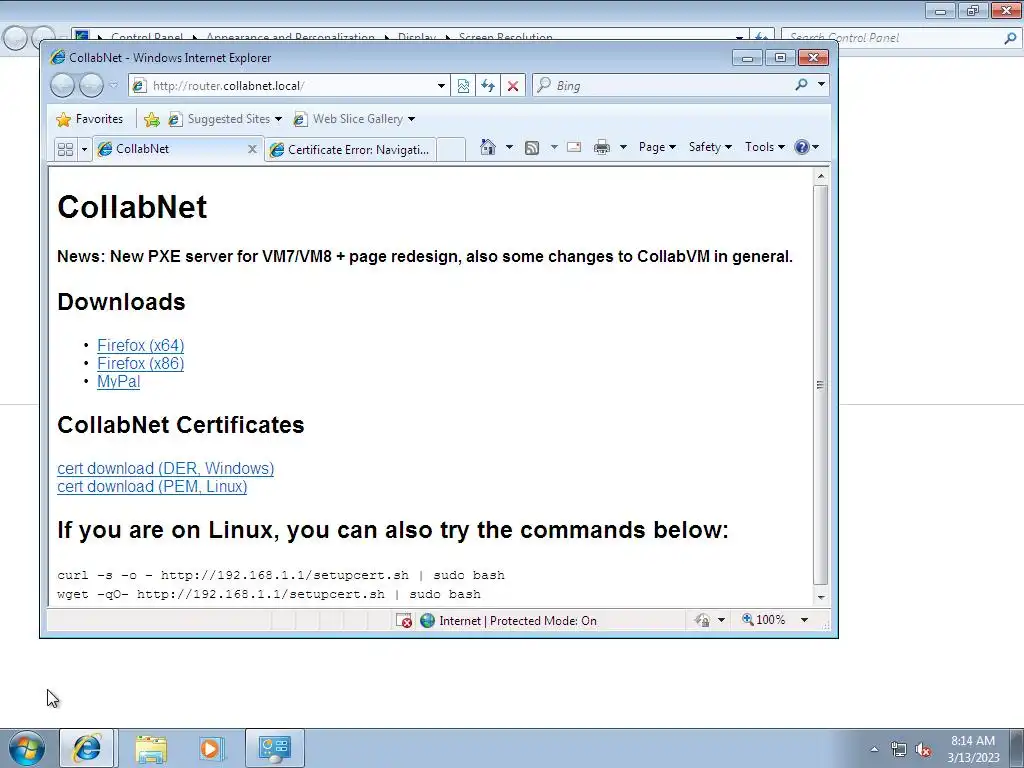Click the vertical scrollbar thumb

821,385
